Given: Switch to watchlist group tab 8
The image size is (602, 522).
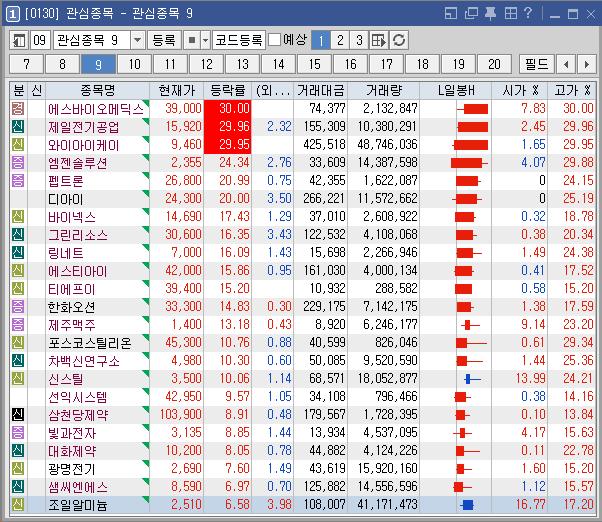Looking at the screenshot, I should pos(62,64).
